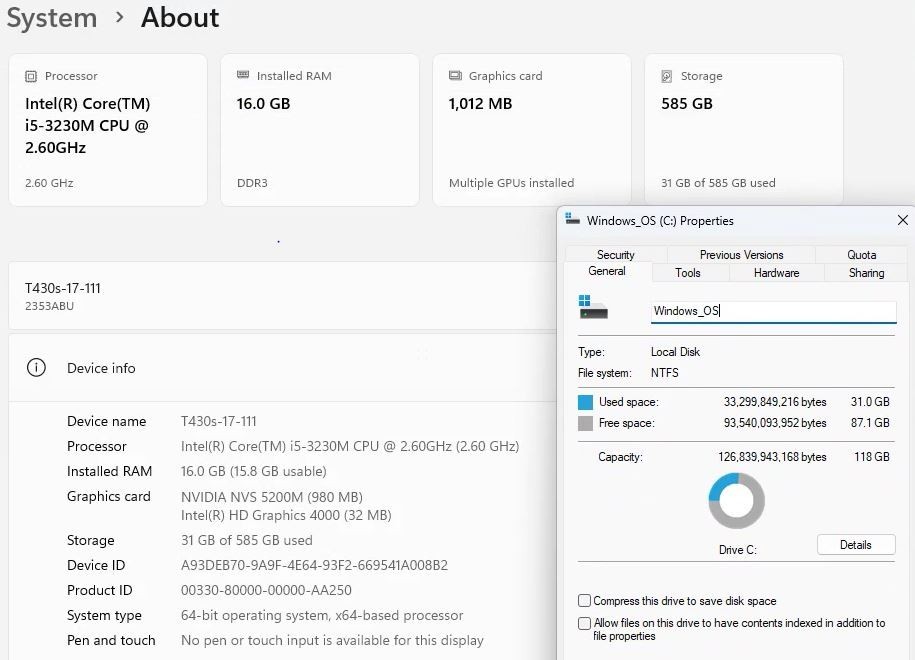
Task: Click the Windows drive icon beside name field
Action: tap(593, 307)
